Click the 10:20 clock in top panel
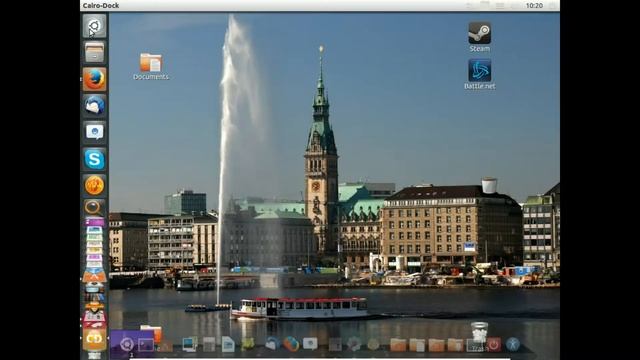Screen dimensions: 640x360 pyautogui.click(x=534, y=6)
